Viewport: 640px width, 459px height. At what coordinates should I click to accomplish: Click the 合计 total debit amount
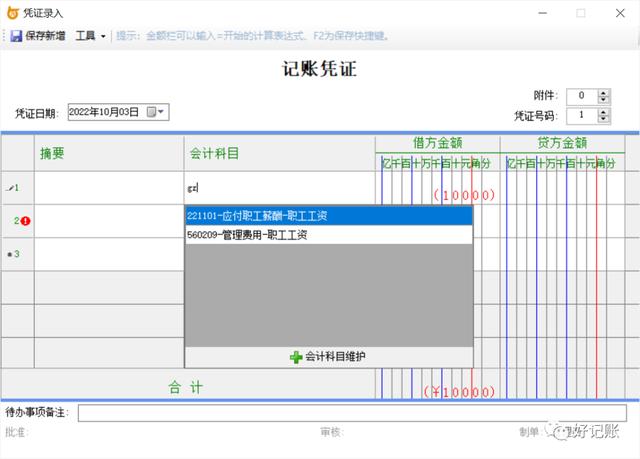[459, 392]
